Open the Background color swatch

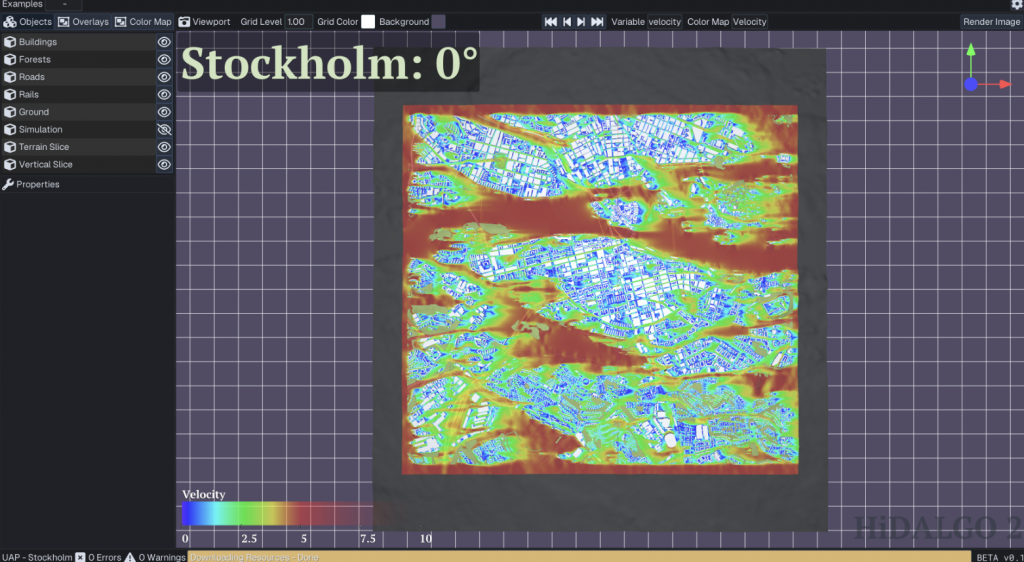click(438, 22)
